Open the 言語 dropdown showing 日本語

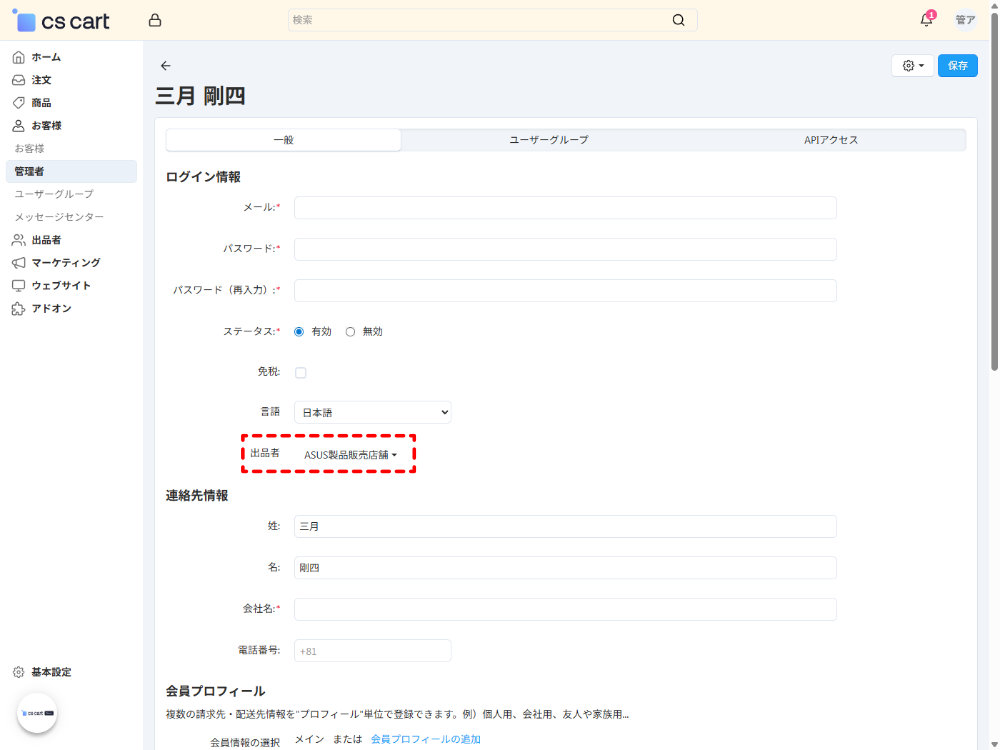[372, 412]
